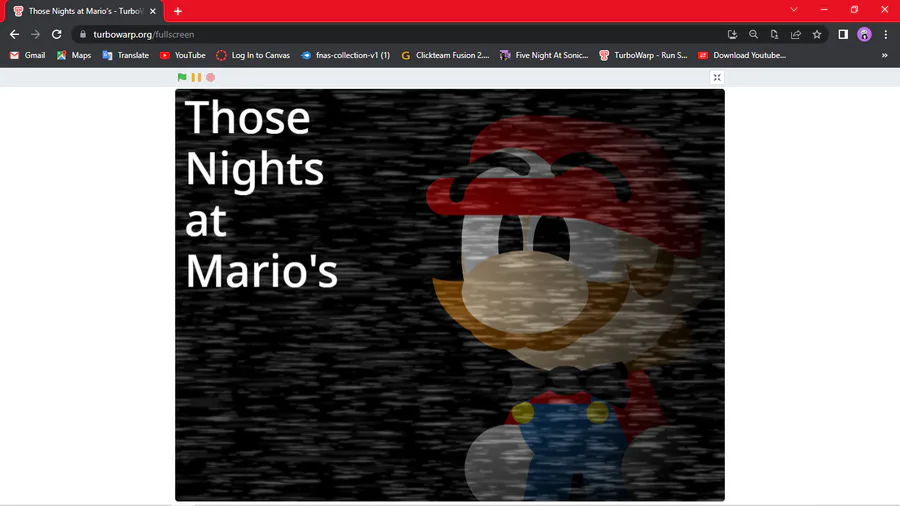The image size is (900, 506).
Task: Click the copy link icon in address bar
Action: 774,34
